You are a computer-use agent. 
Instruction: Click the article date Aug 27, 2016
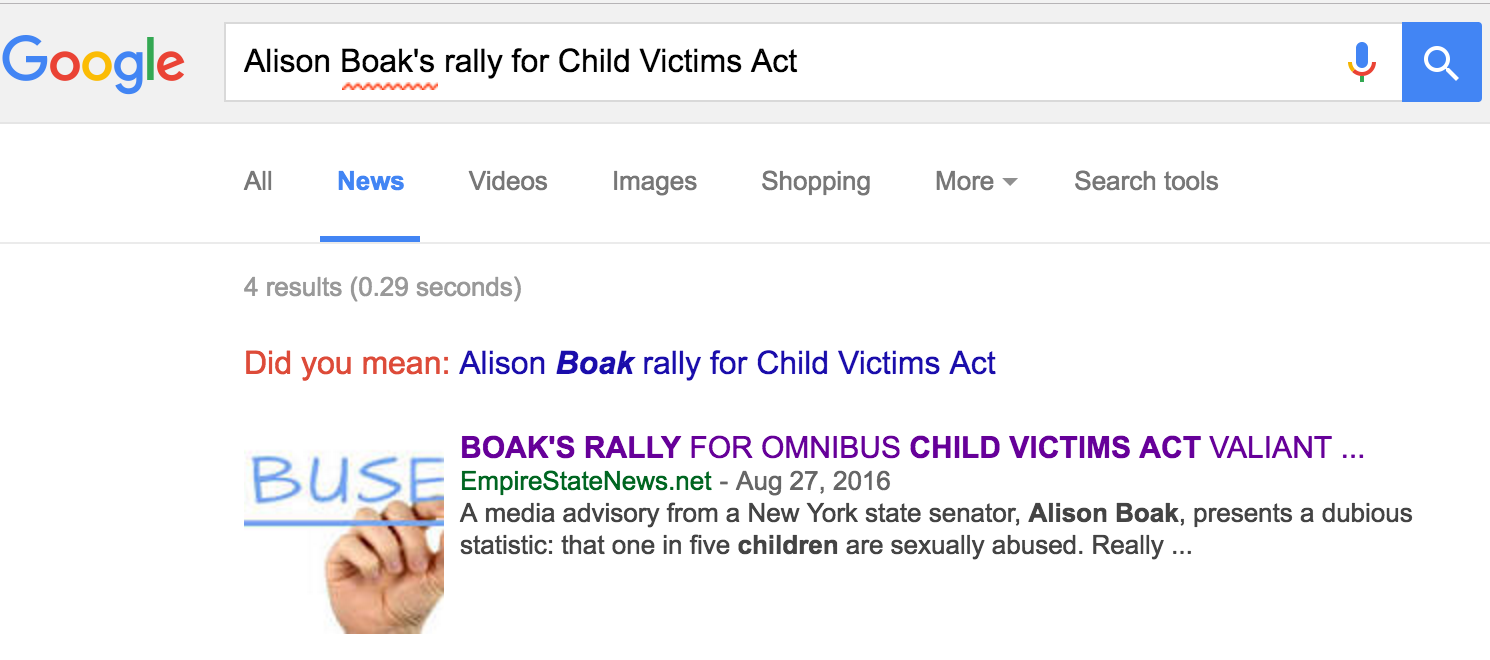(813, 481)
